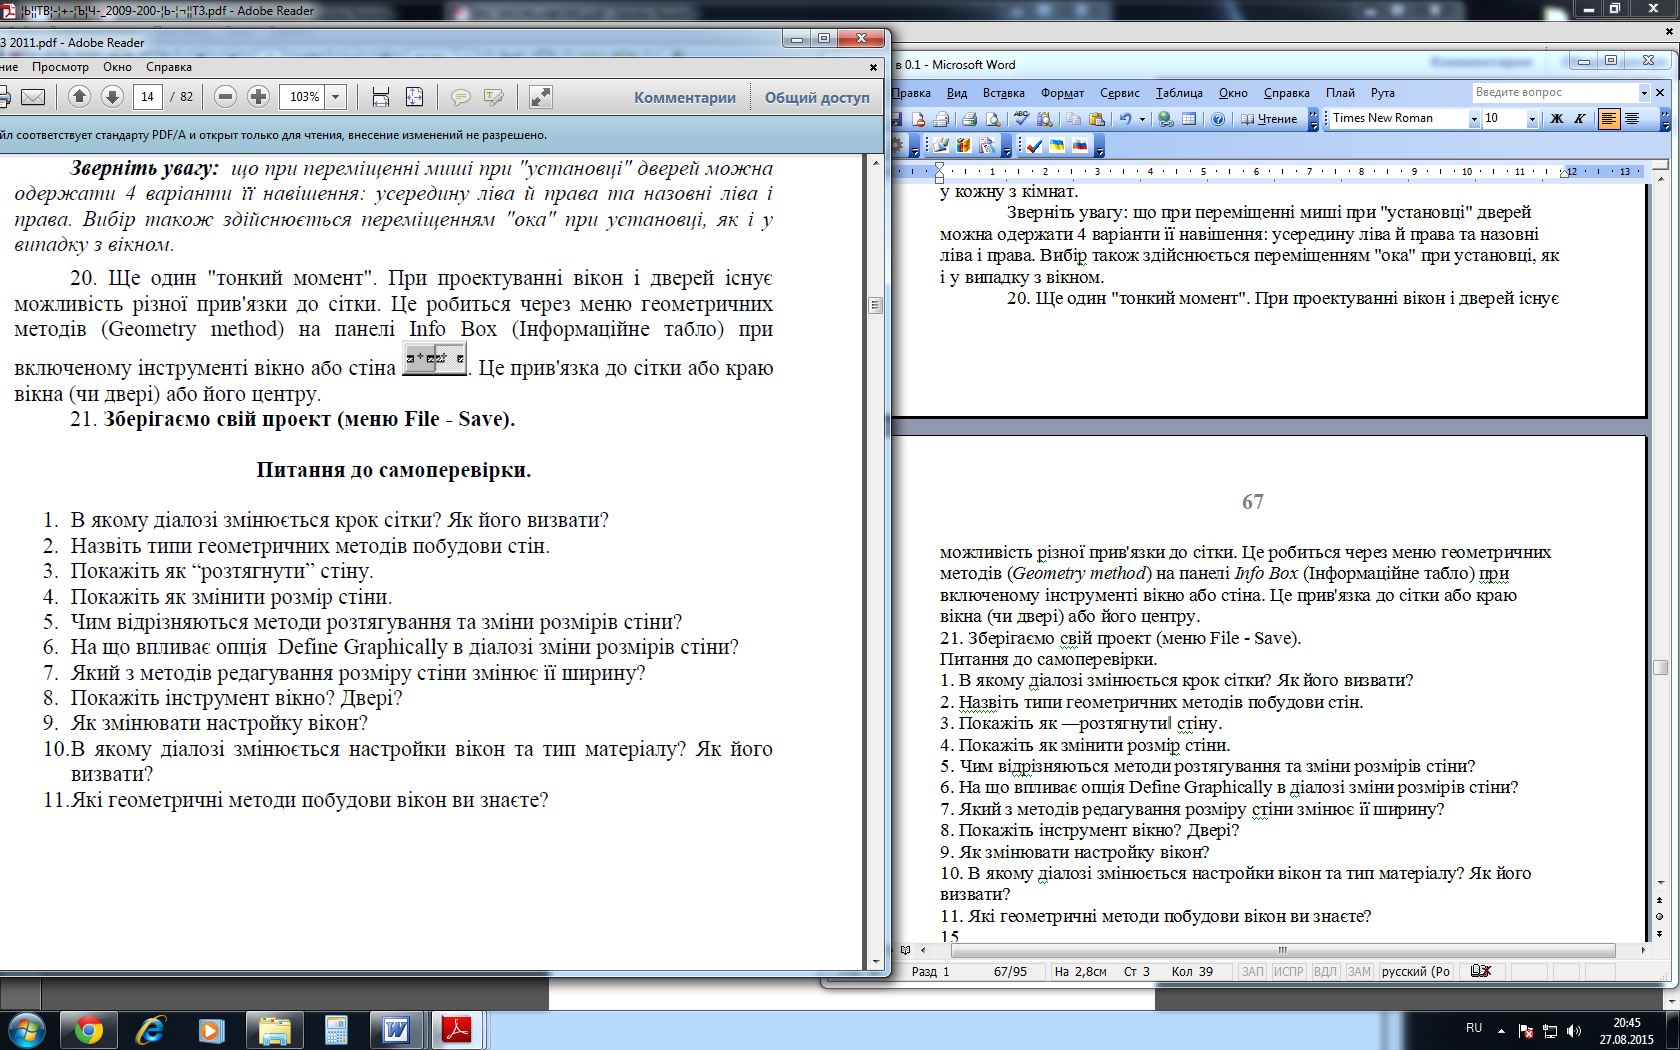
Task: Click the page number field showing 14
Action: tap(148, 97)
